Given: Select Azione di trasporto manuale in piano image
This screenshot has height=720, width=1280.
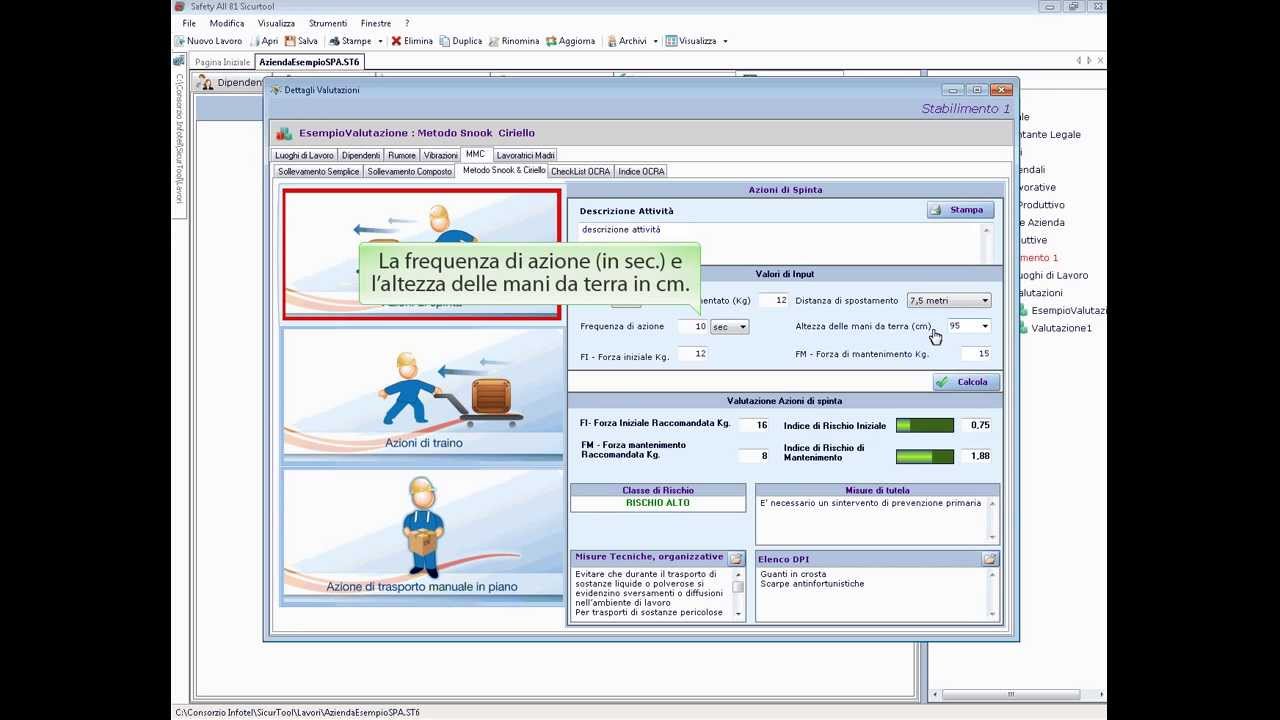Looking at the screenshot, I should point(423,535).
